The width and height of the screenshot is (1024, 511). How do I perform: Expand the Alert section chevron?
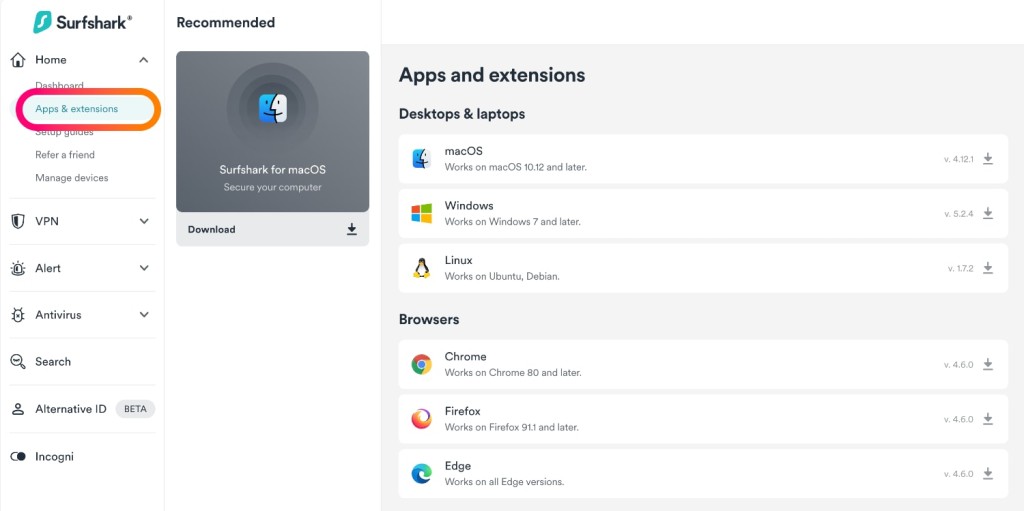click(144, 268)
